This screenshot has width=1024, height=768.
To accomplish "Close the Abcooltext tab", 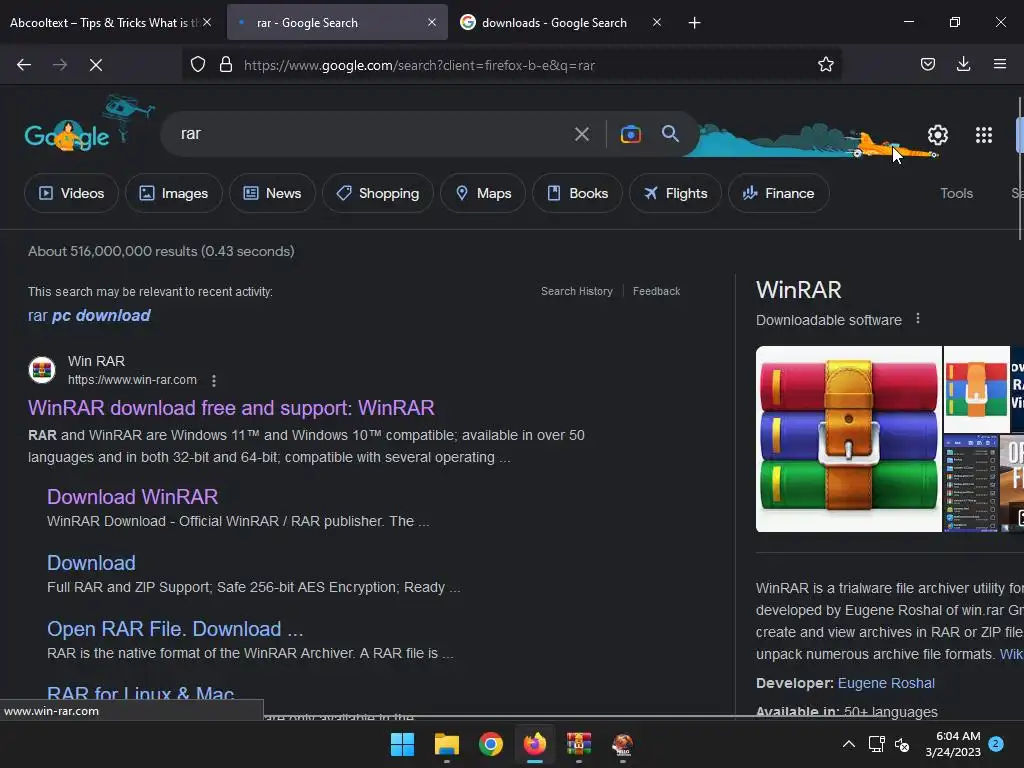I will tap(207, 22).
